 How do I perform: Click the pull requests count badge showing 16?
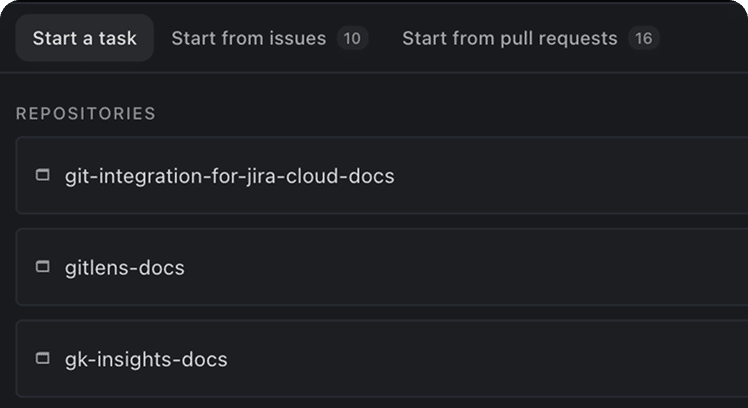(644, 38)
